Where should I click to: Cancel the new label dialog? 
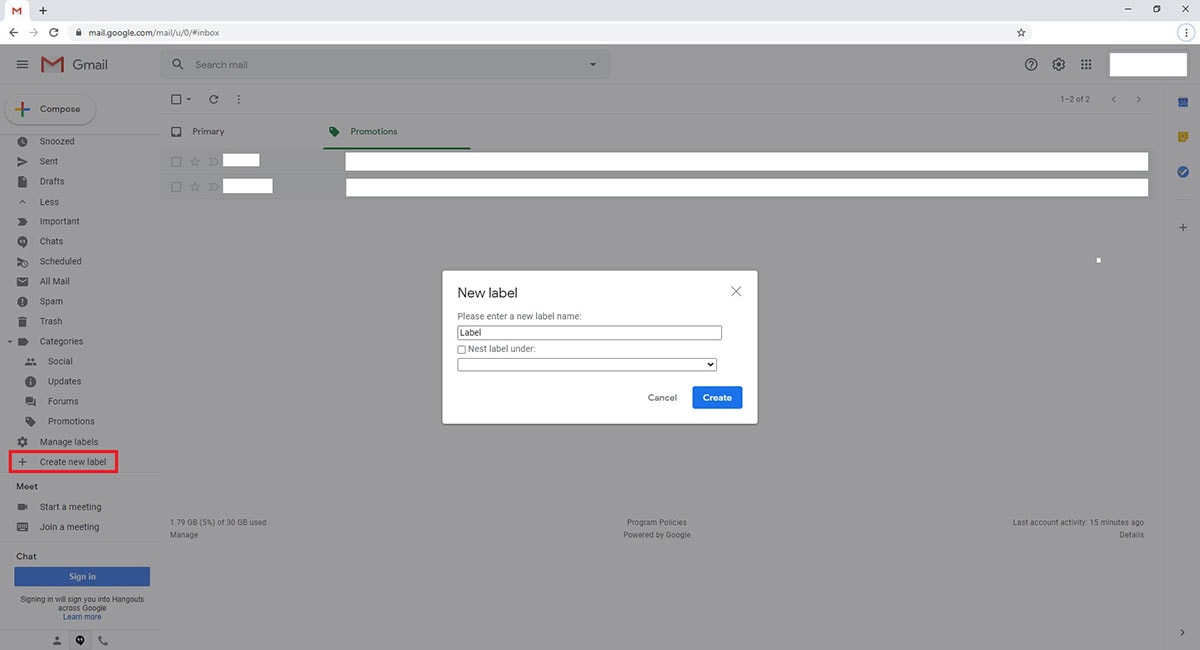pos(661,397)
